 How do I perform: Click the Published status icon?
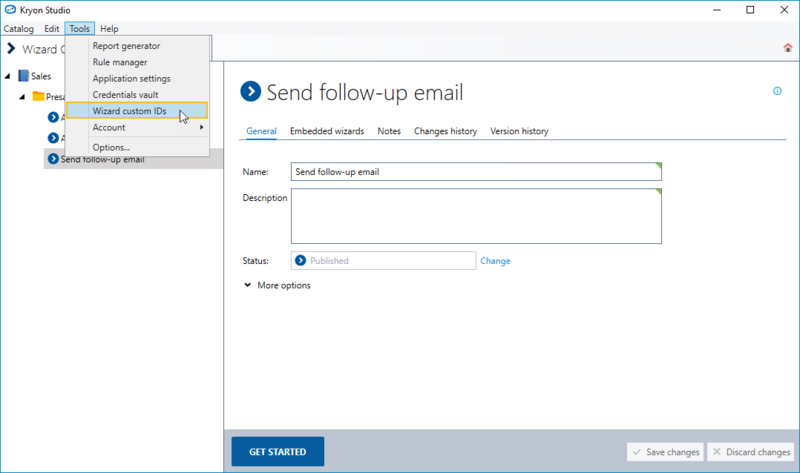tap(301, 260)
